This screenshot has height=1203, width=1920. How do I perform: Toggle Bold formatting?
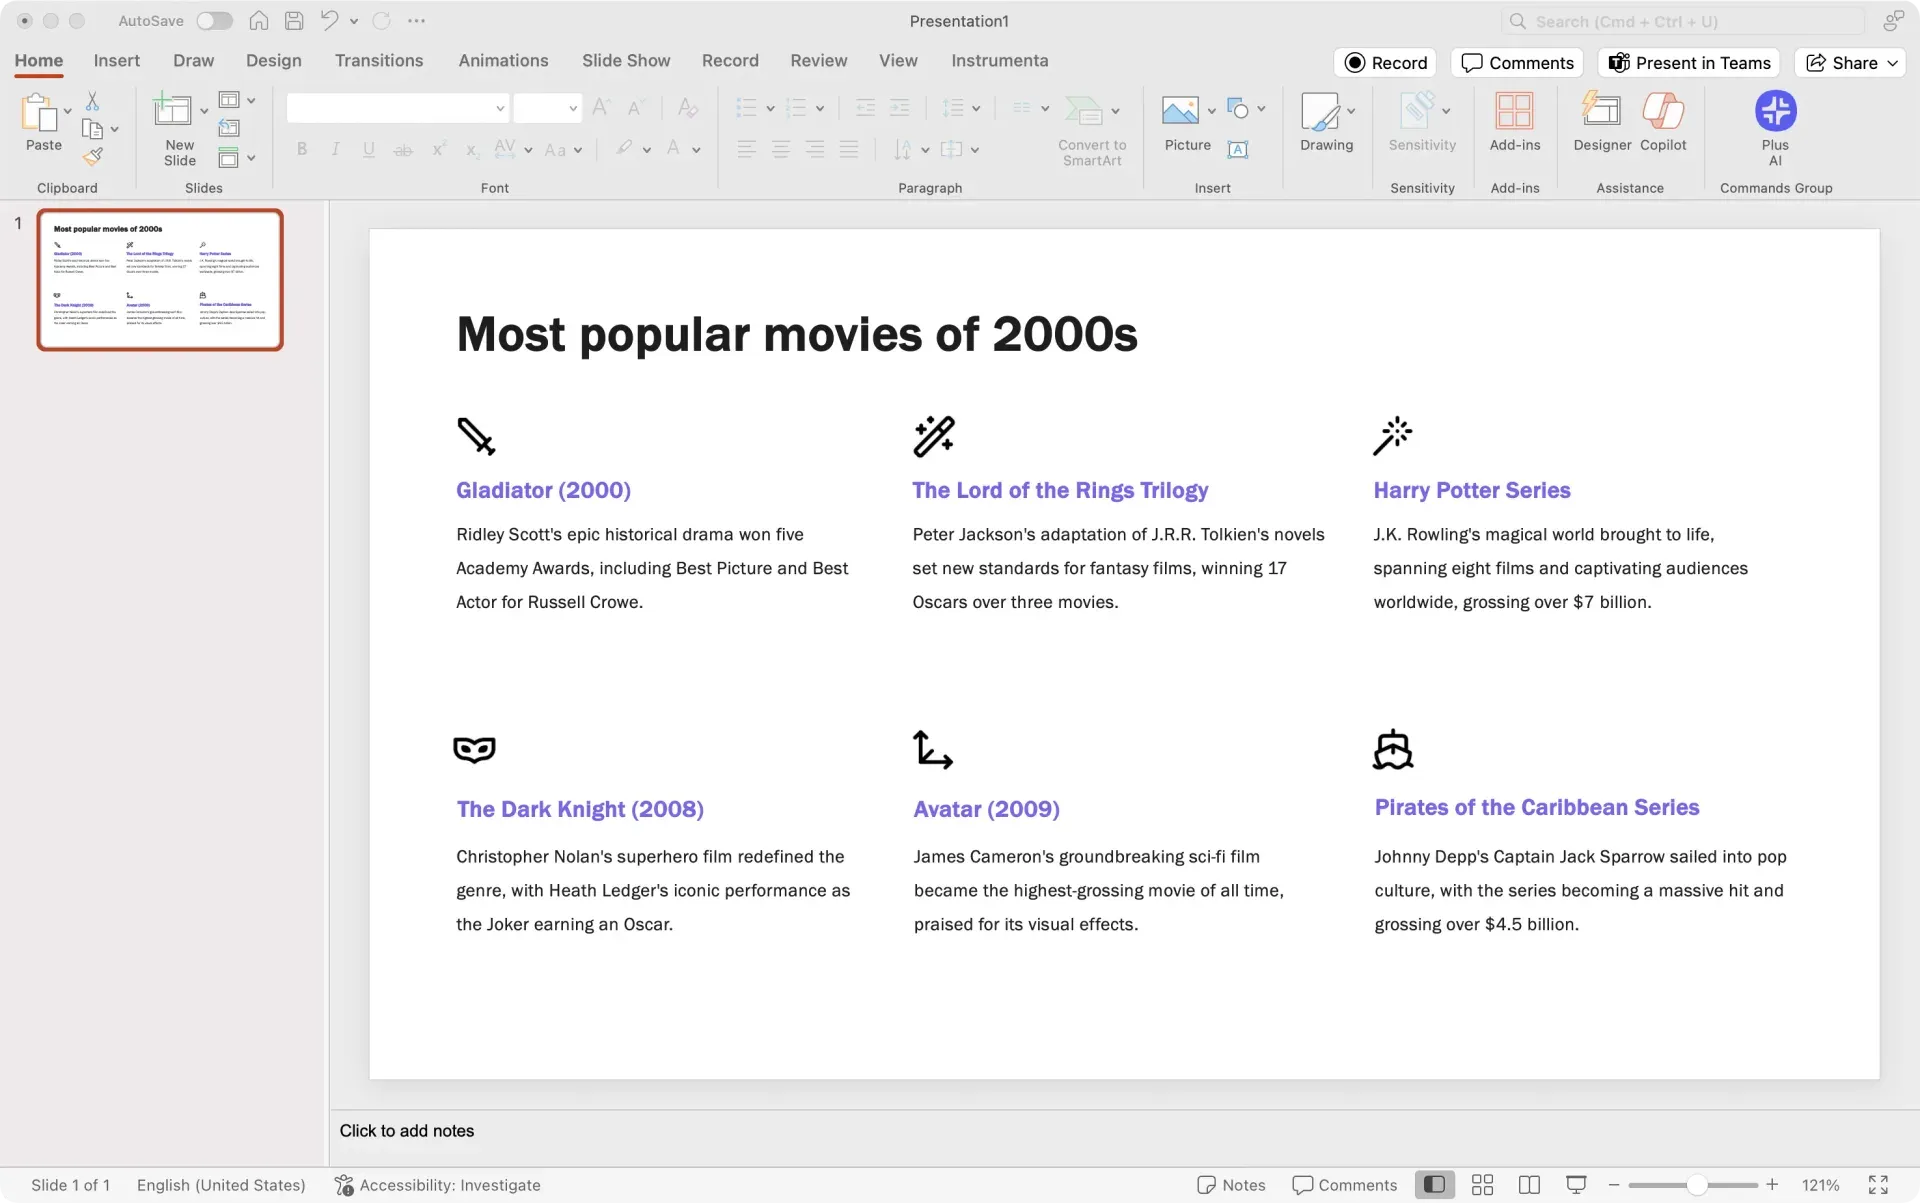[301, 149]
